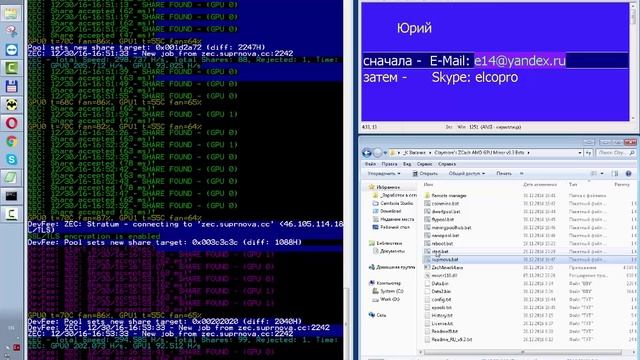Click the horizontal scrollbar under the file list
640x360 pixels.
522,352
